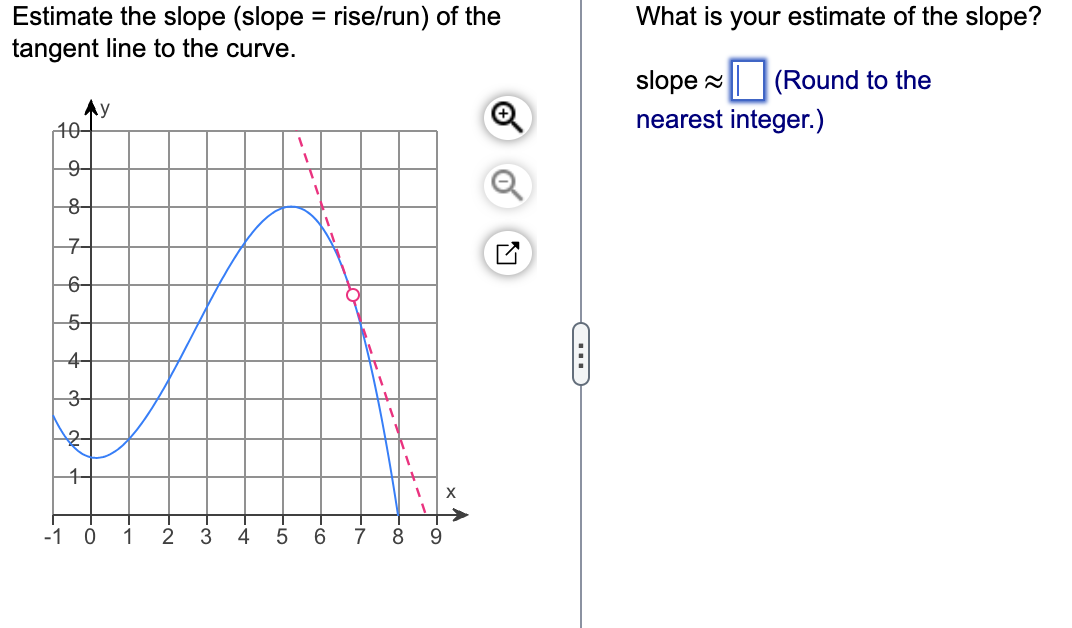Select the open circle marker on the tangent point
The width and height of the screenshot is (1072, 628).
pyautogui.click(x=352, y=295)
